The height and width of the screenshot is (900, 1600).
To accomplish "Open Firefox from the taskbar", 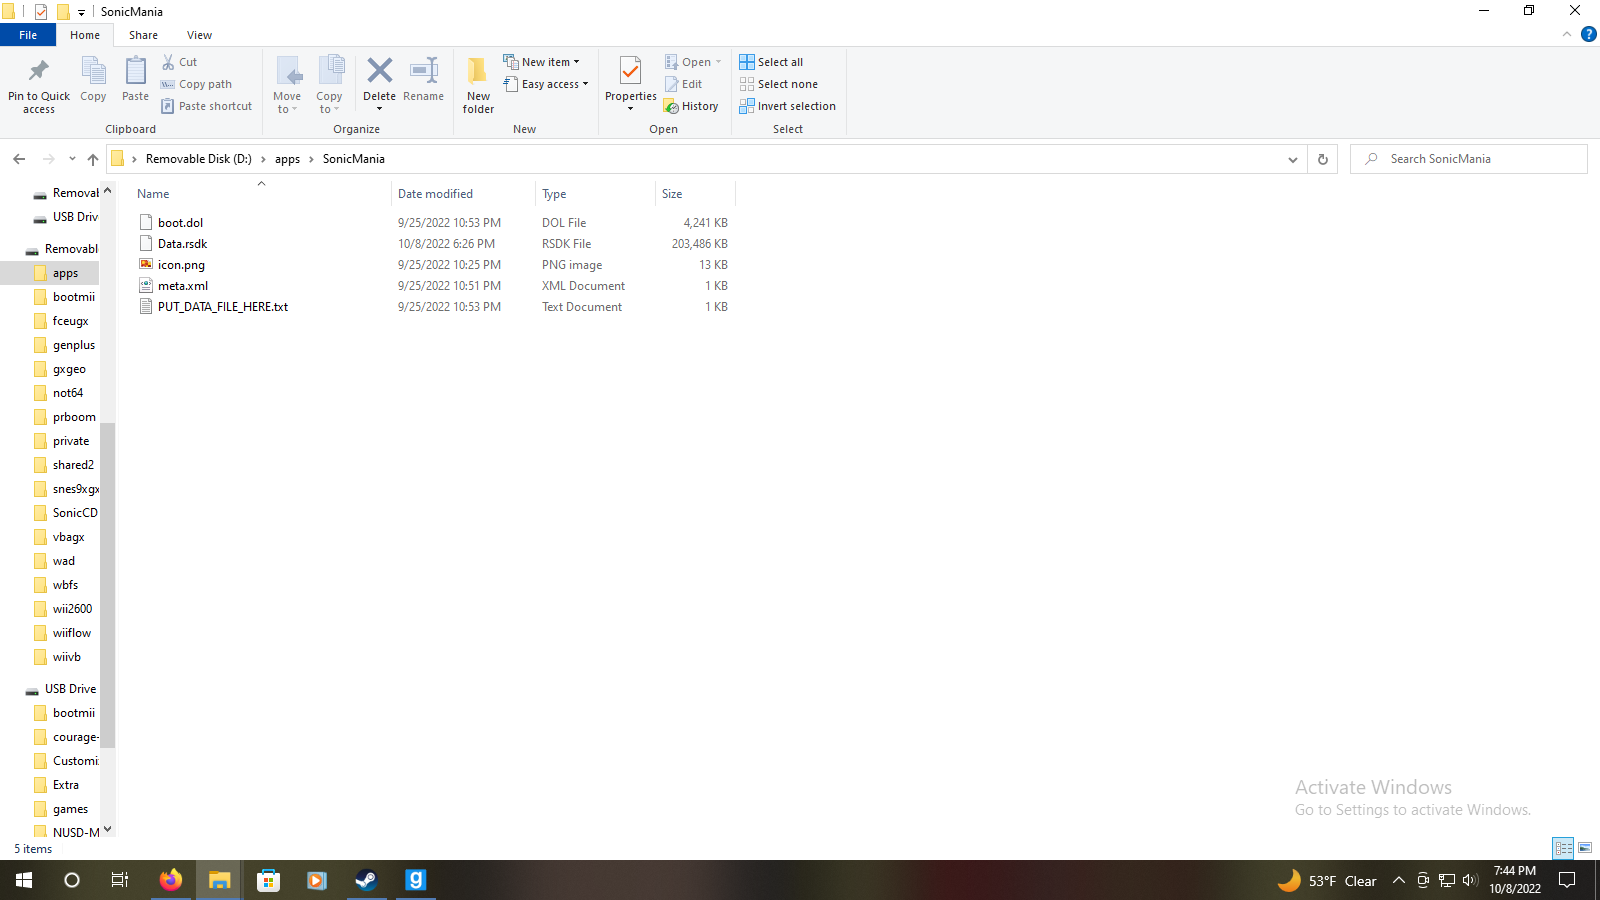I will (x=171, y=880).
